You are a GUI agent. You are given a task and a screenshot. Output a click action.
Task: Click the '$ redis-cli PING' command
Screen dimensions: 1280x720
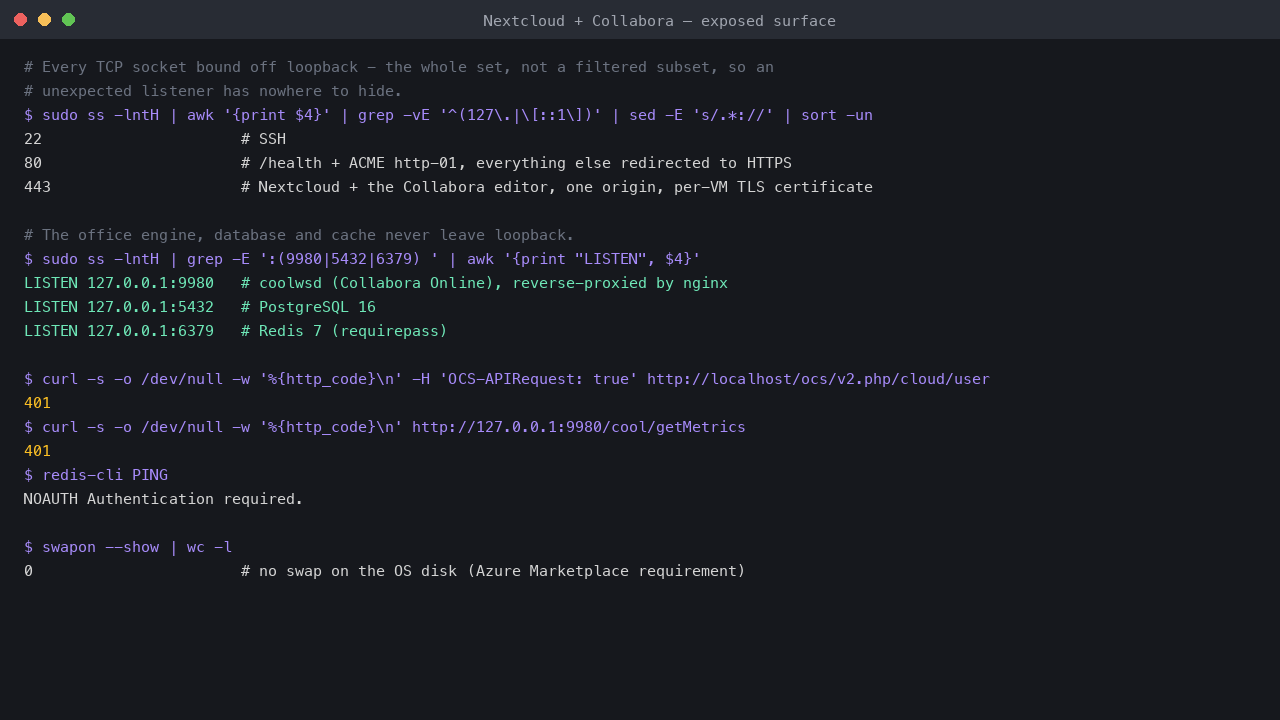coord(96,475)
